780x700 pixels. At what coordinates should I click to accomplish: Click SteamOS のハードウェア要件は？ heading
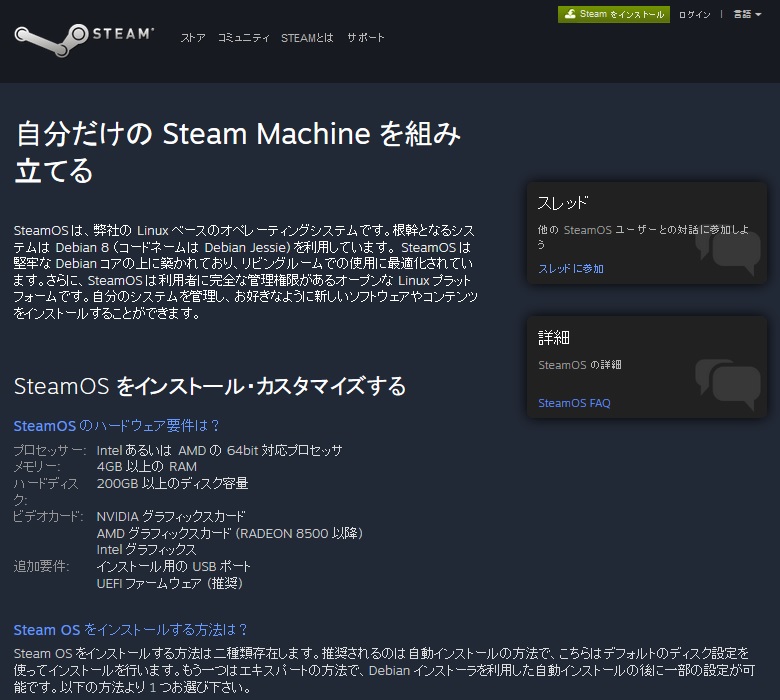(x=116, y=426)
